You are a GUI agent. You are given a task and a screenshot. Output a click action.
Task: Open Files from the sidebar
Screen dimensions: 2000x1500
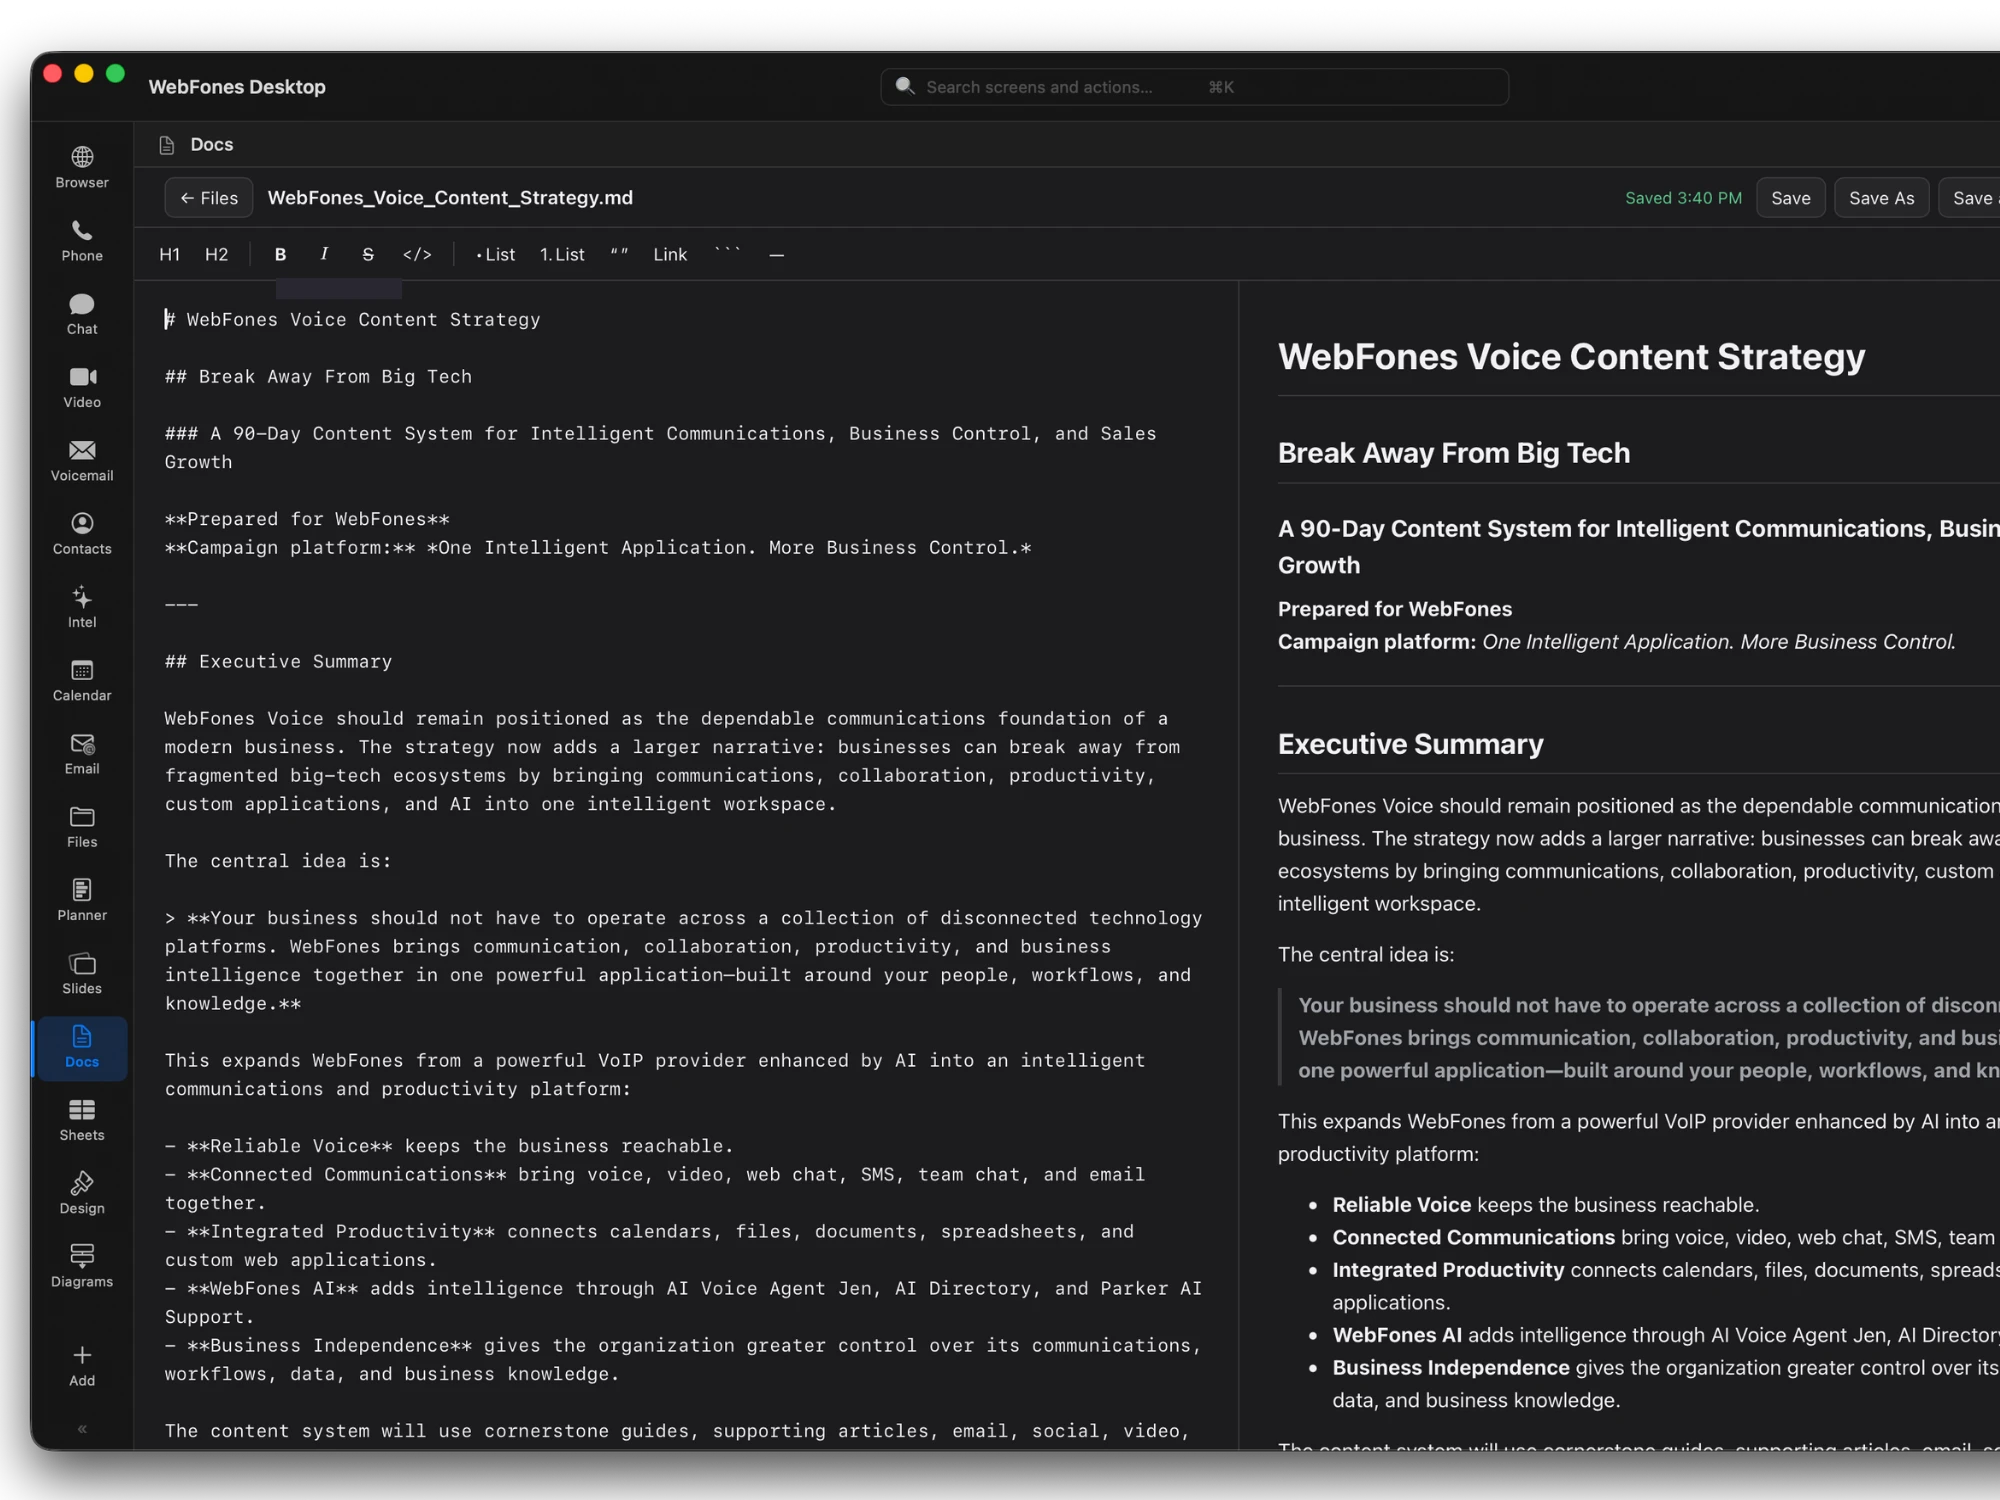point(82,827)
